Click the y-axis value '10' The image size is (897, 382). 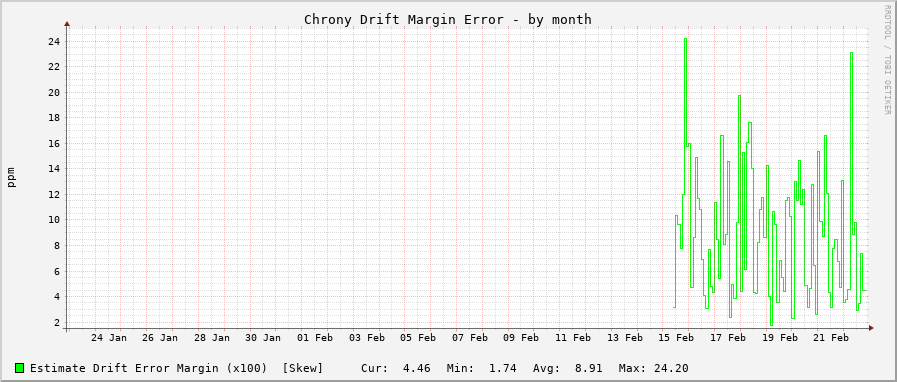point(54,220)
